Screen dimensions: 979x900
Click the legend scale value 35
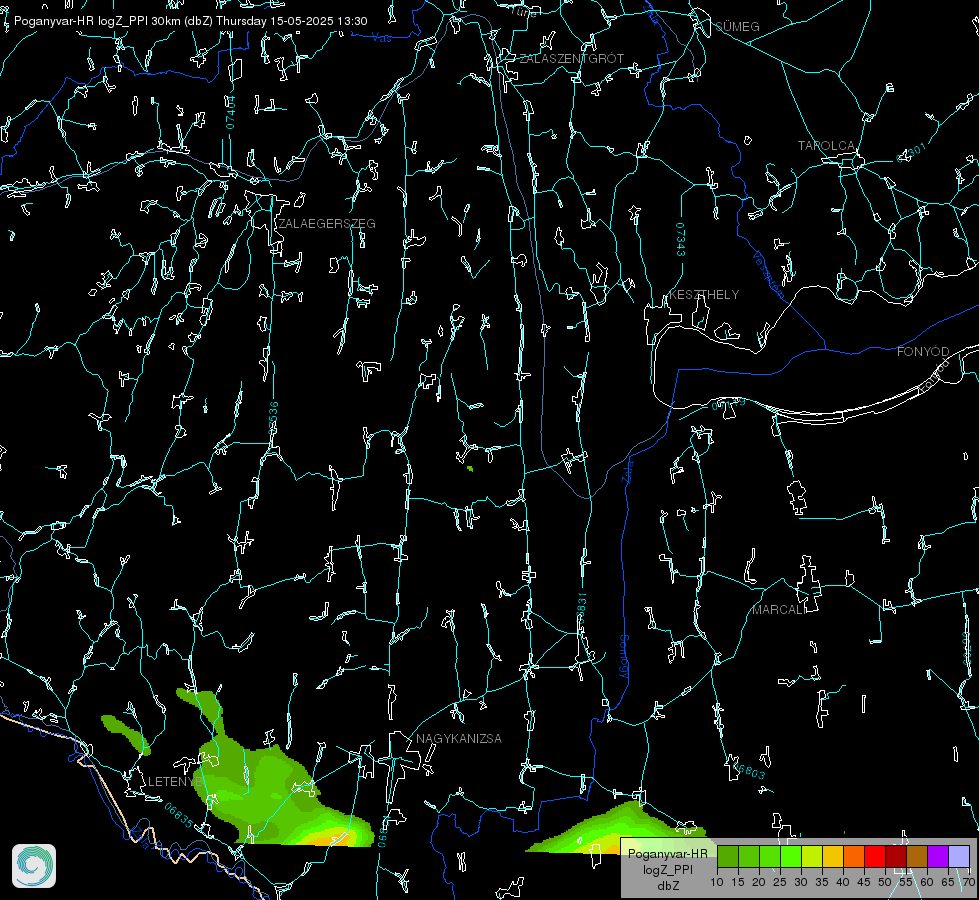pos(822,883)
